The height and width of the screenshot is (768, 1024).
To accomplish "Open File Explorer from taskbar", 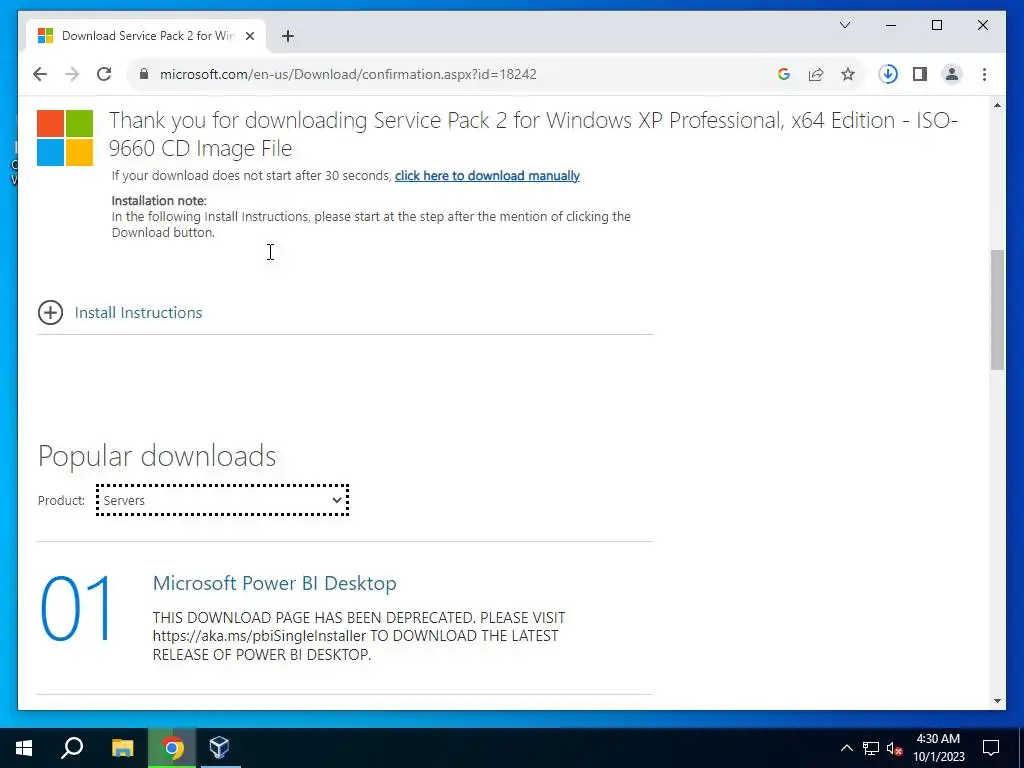I will pos(122,748).
